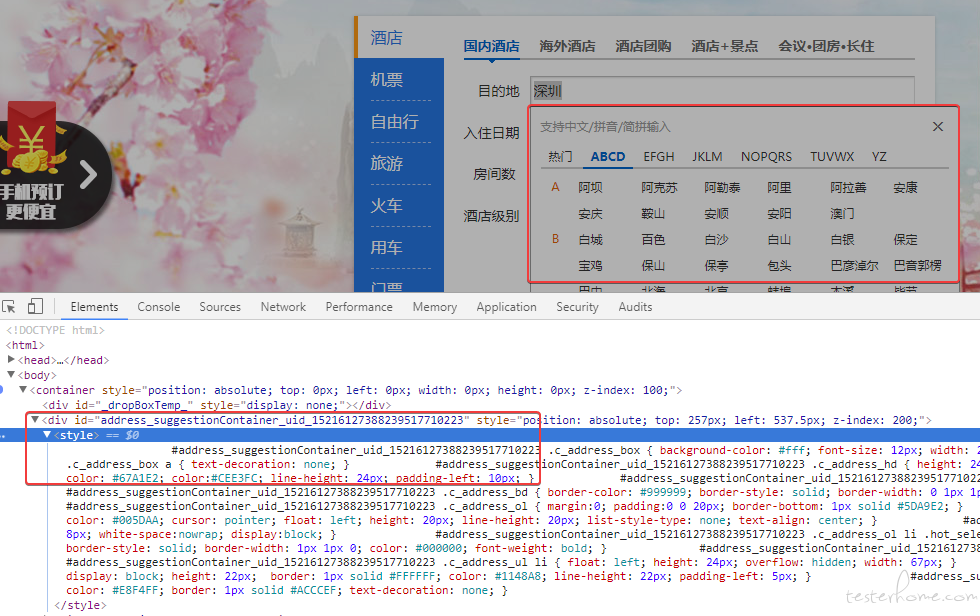Select the NOPQRS city tab
This screenshot has width=980, height=616.
pyautogui.click(x=766, y=156)
